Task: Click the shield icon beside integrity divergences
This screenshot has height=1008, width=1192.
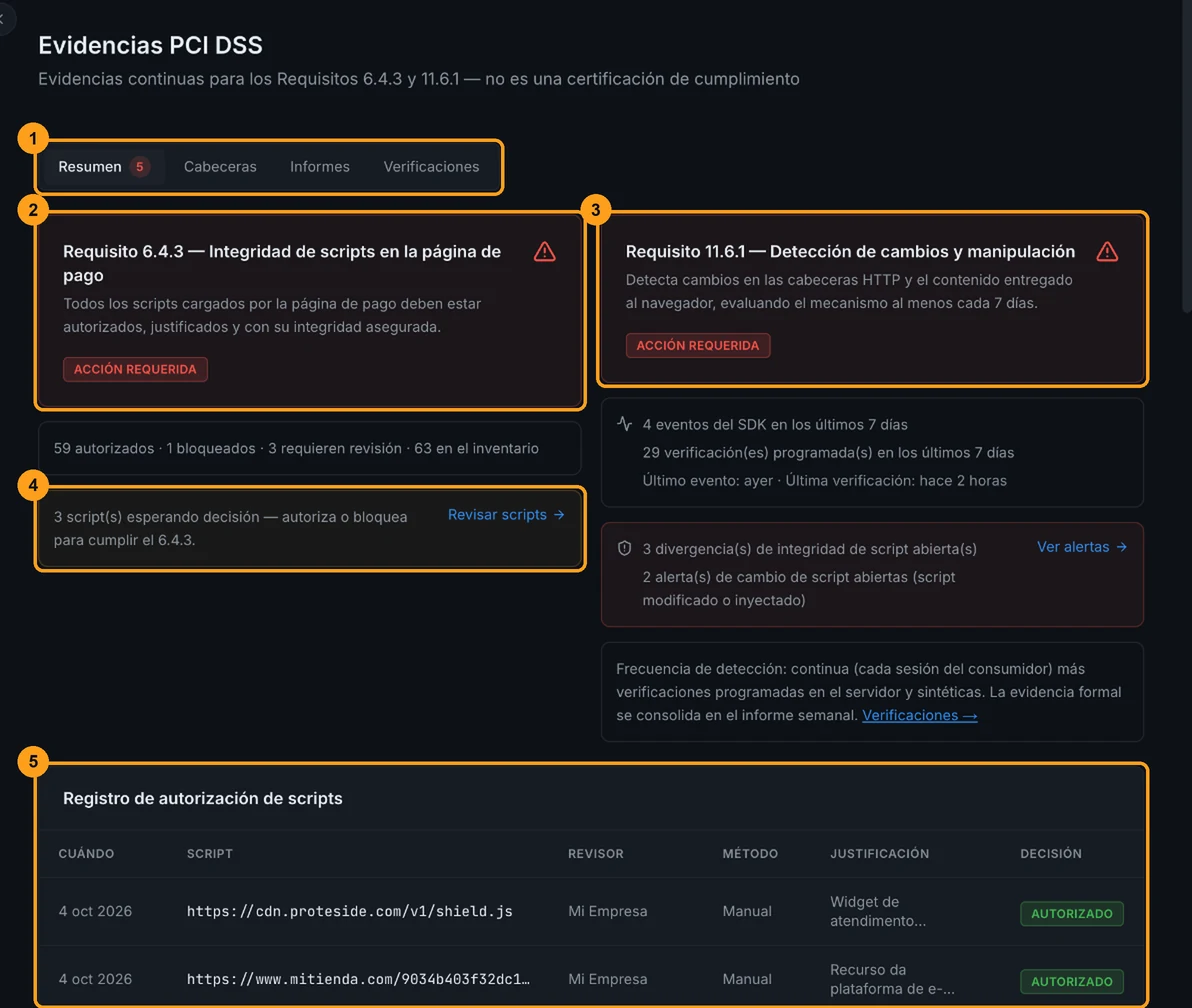Action: point(624,548)
